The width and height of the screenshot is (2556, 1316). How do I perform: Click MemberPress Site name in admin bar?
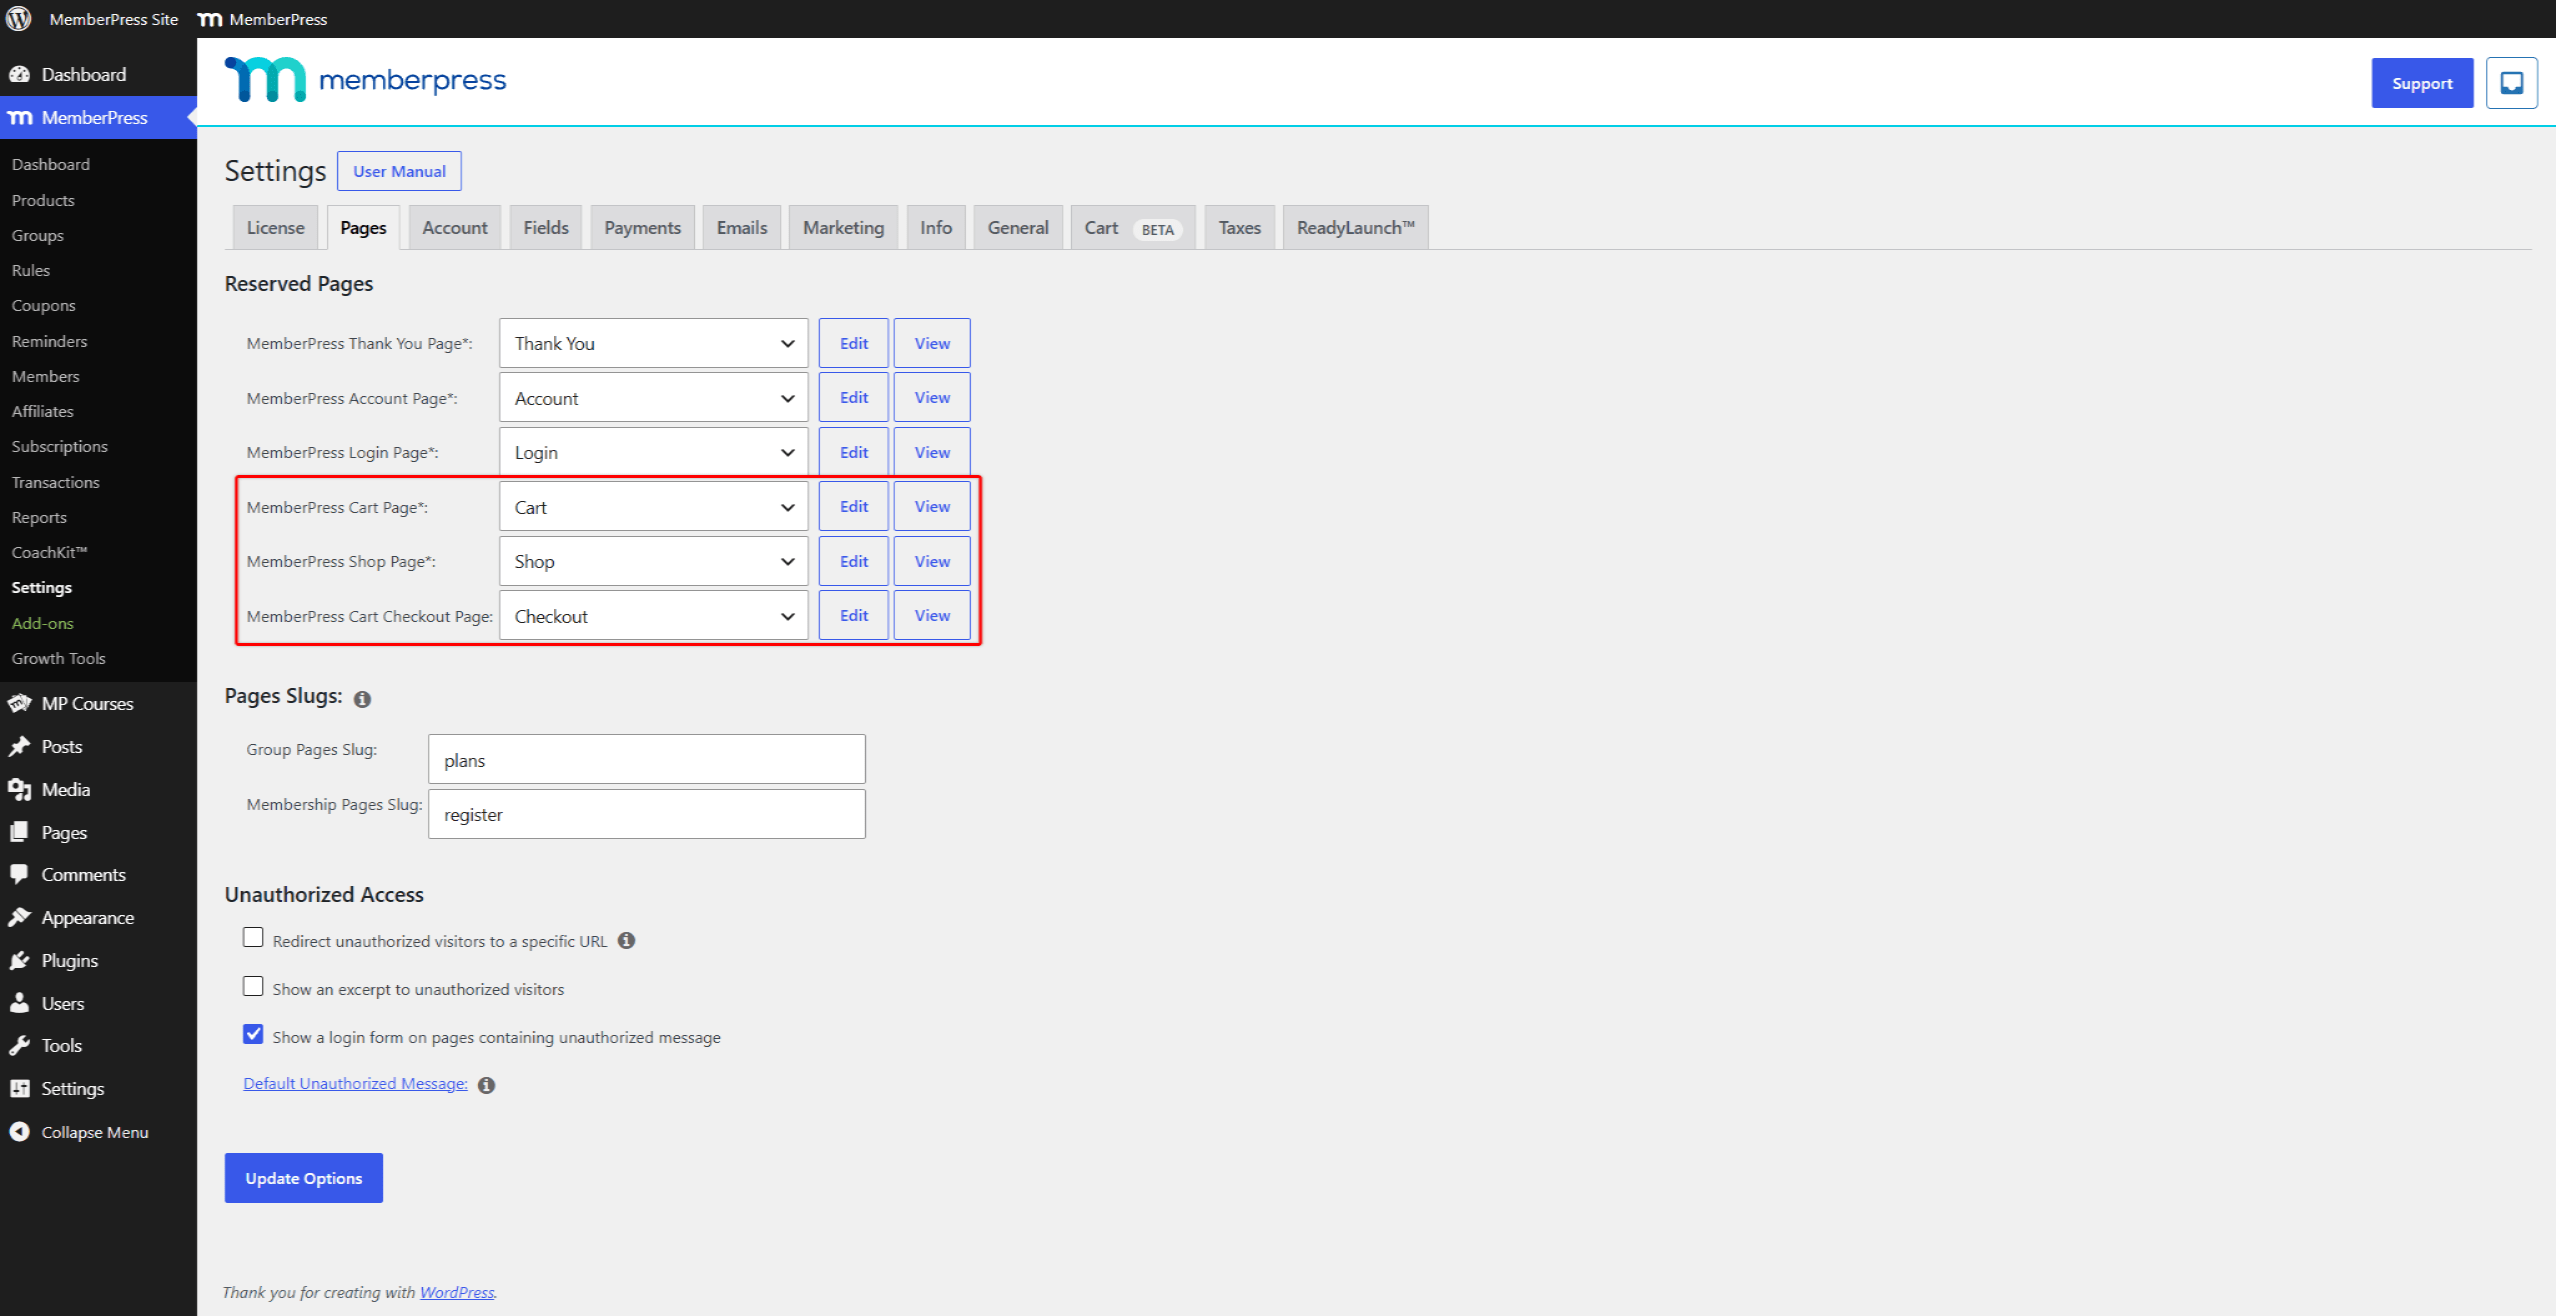[113, 19]
